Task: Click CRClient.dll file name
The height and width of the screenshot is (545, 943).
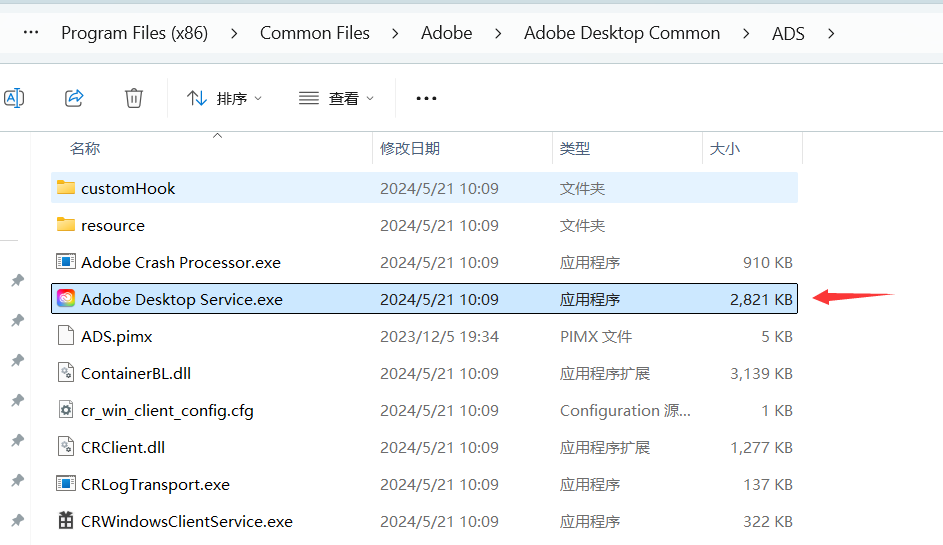Action: click(123, 448)
